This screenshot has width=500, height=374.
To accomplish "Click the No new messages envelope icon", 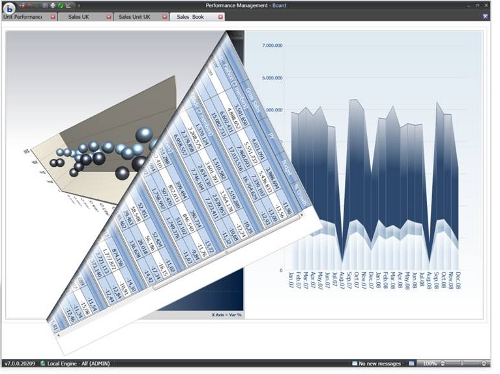I will click(354, 363).
